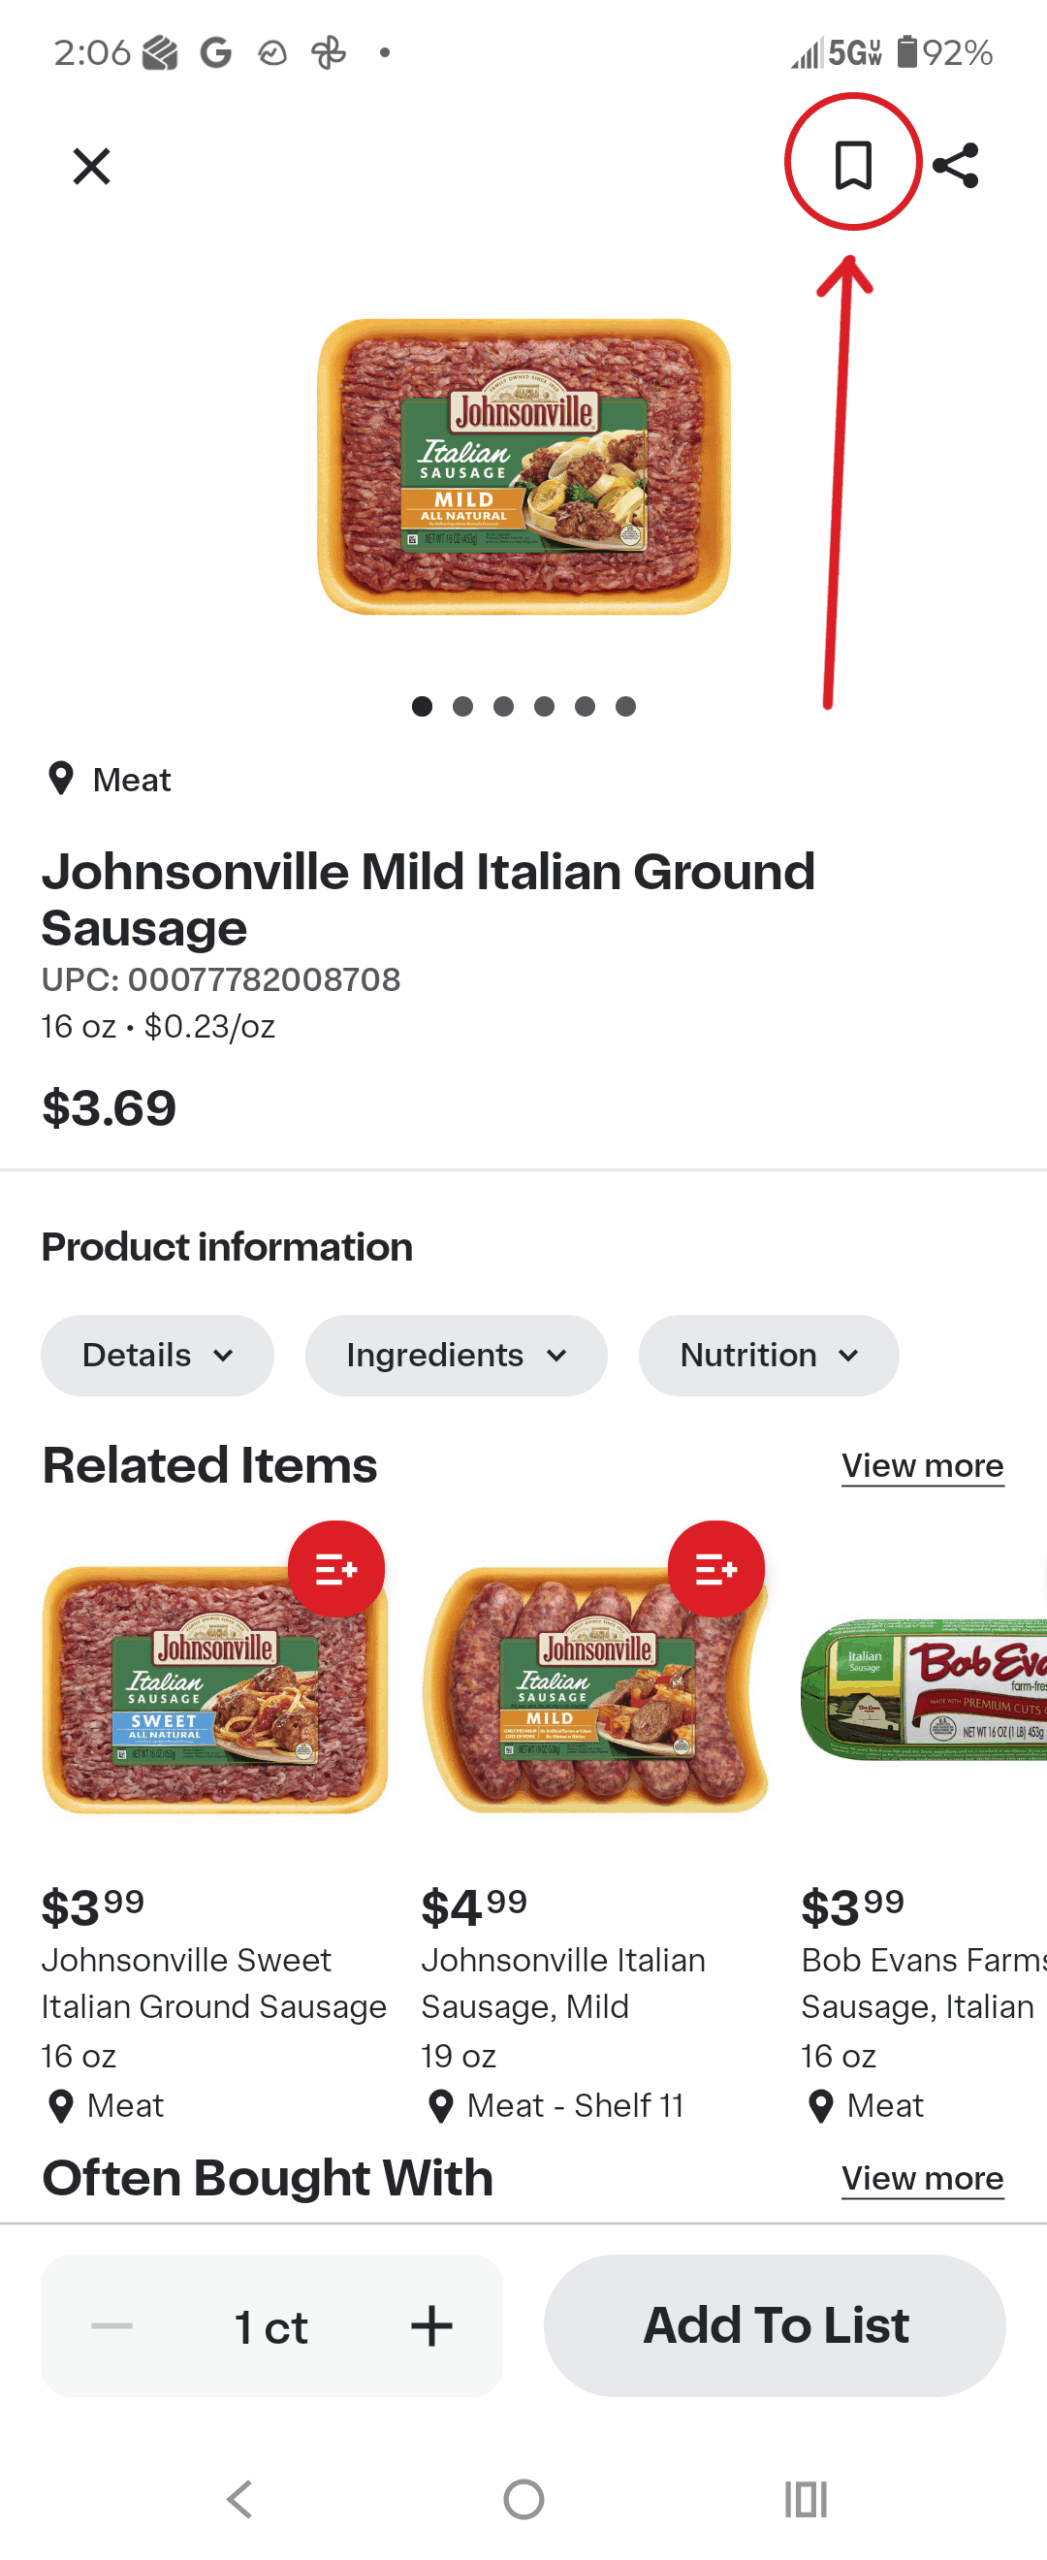
Task: Expand the Details dropdown
Action: (157, 1354)
